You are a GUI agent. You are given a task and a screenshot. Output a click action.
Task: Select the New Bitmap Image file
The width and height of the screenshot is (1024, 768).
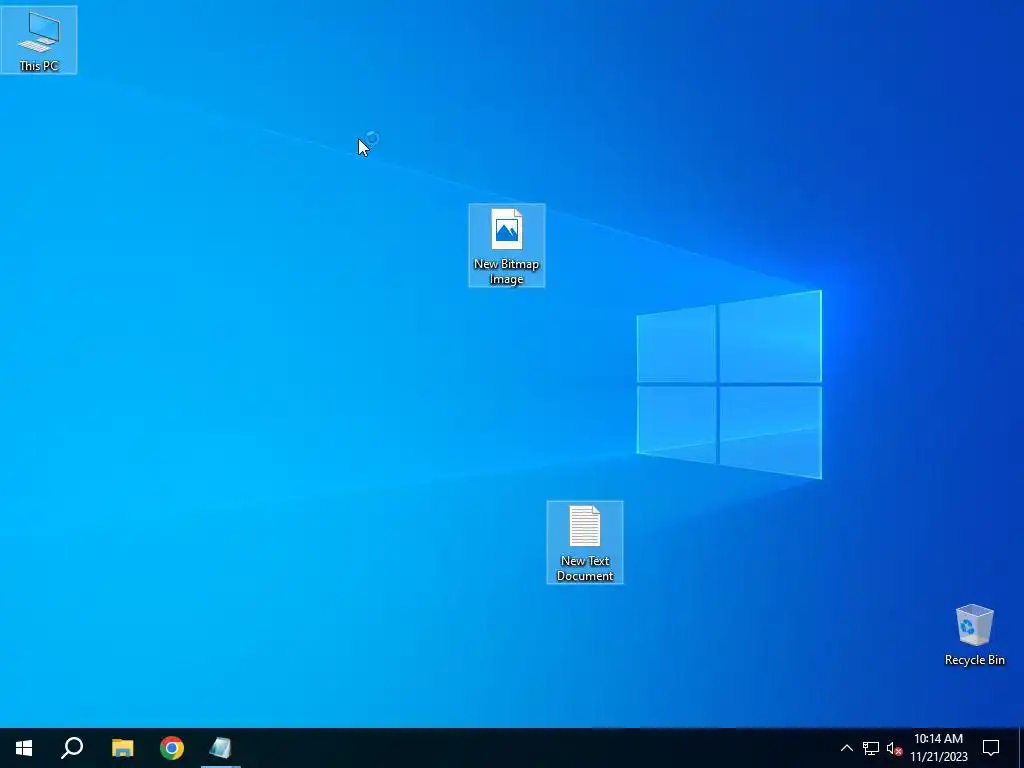click(507, 246)
